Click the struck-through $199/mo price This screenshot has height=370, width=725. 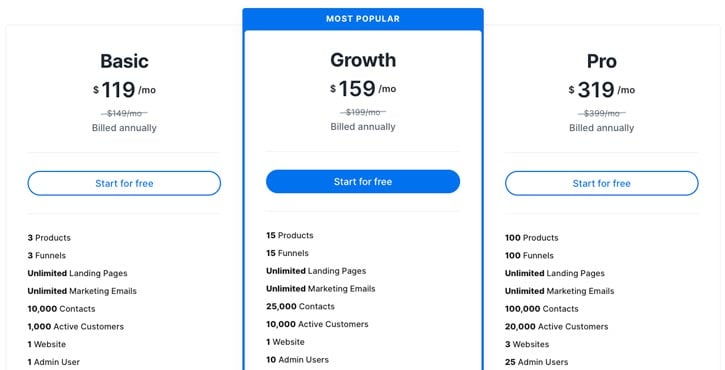[x=363, y=112]
